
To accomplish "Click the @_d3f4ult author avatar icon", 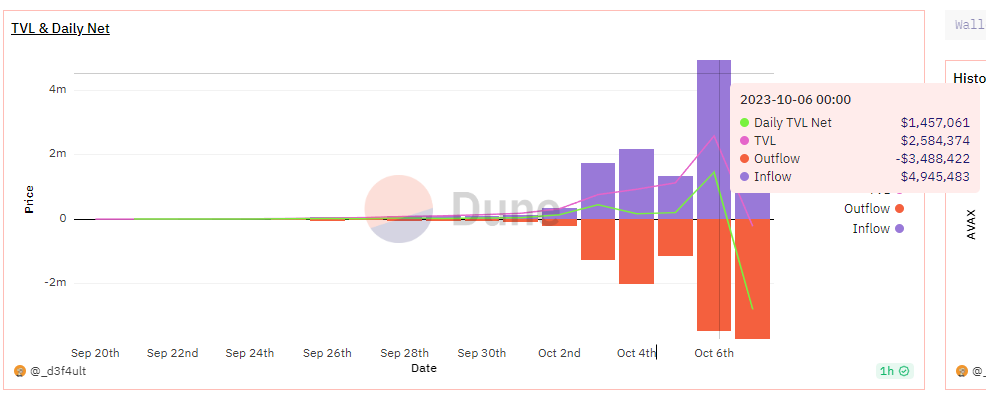I will 19,371.
